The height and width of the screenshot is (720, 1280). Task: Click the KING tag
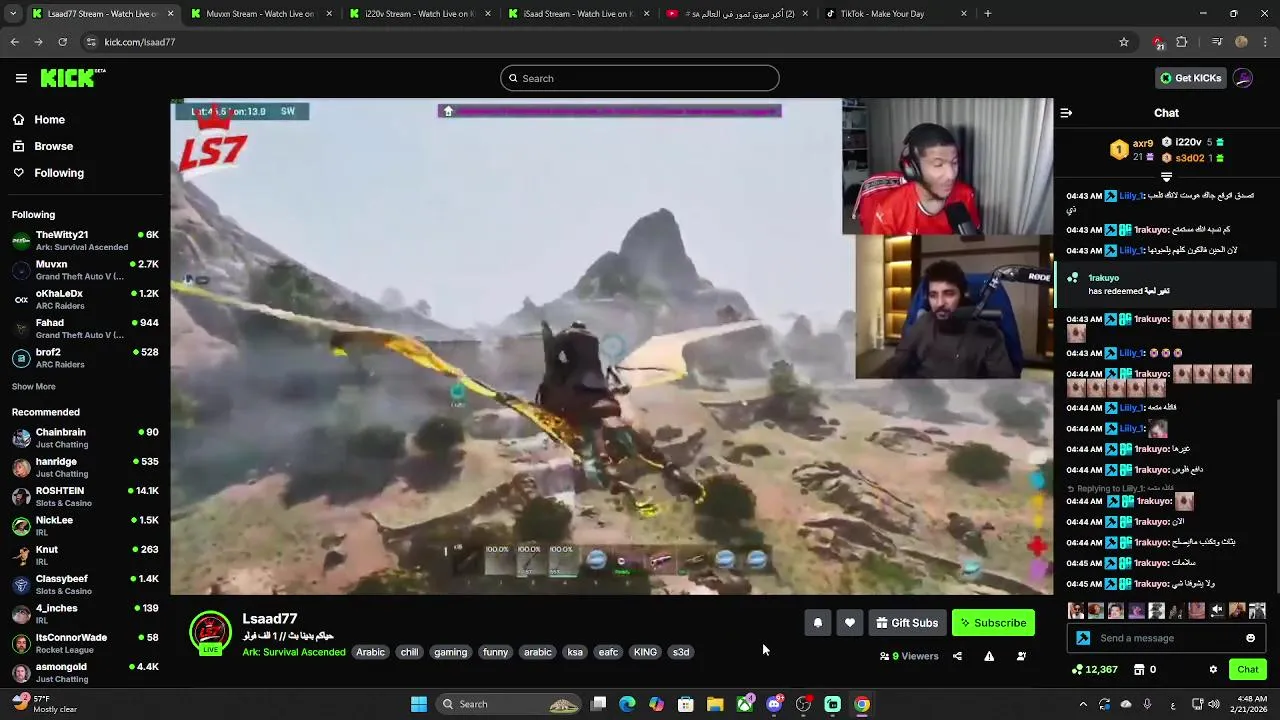pyautogui.click(x=645, y=652)
